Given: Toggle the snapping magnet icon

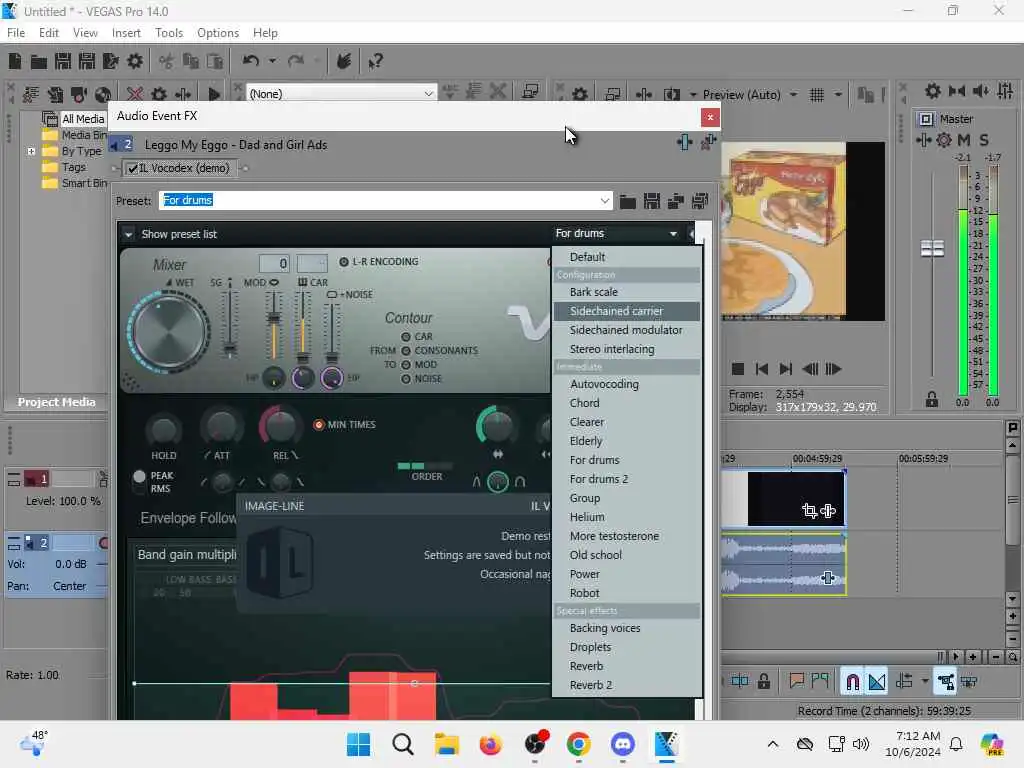Looking at the screenshot, I should coord(852,682).
